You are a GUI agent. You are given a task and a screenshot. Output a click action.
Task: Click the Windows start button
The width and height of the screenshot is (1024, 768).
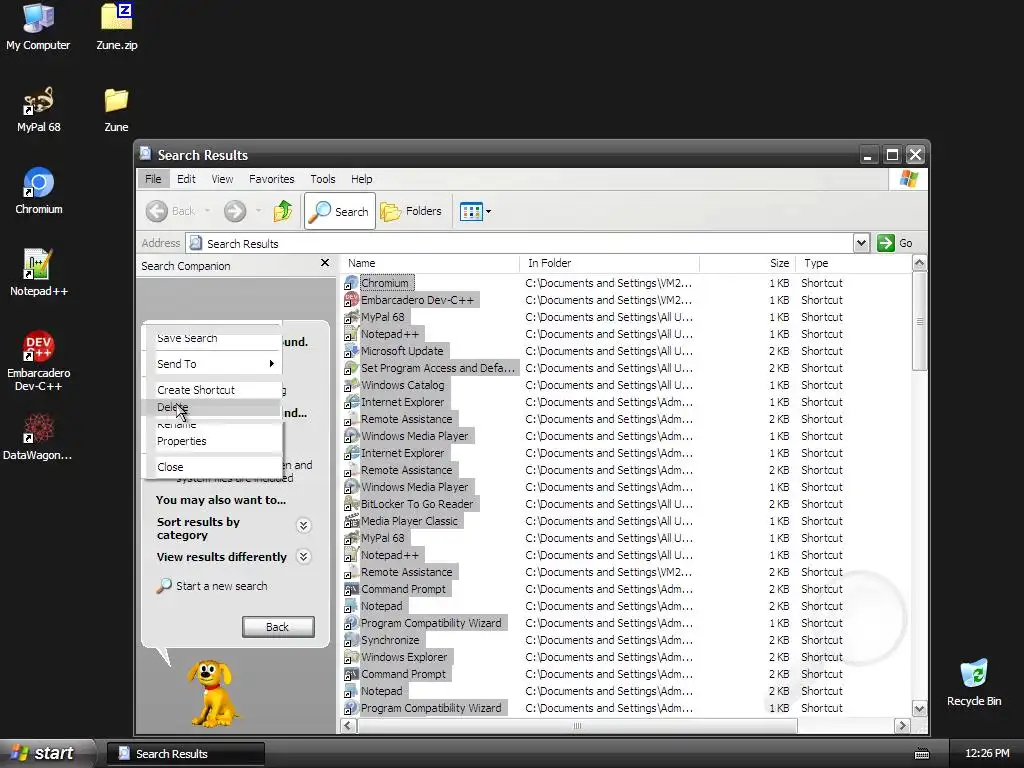(x=46, y=753)
